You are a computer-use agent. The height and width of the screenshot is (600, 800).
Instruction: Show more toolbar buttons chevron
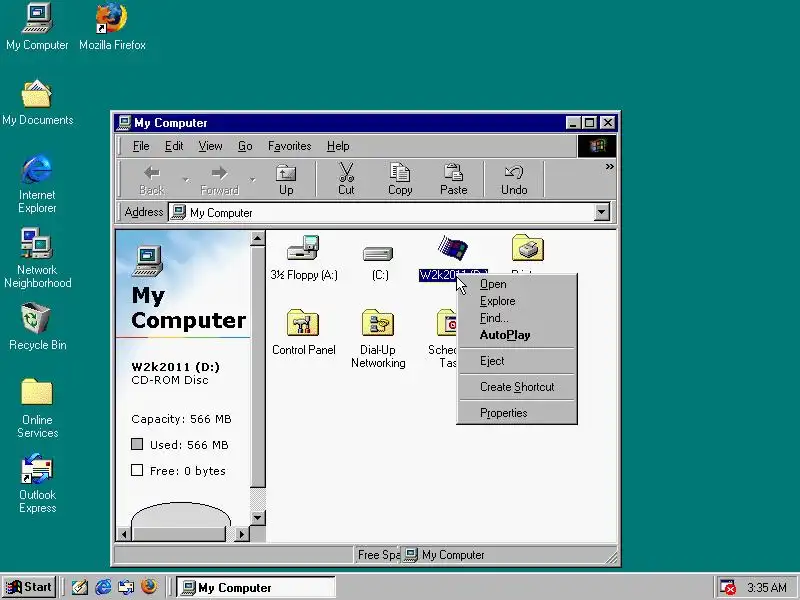(x=609, y=167)
